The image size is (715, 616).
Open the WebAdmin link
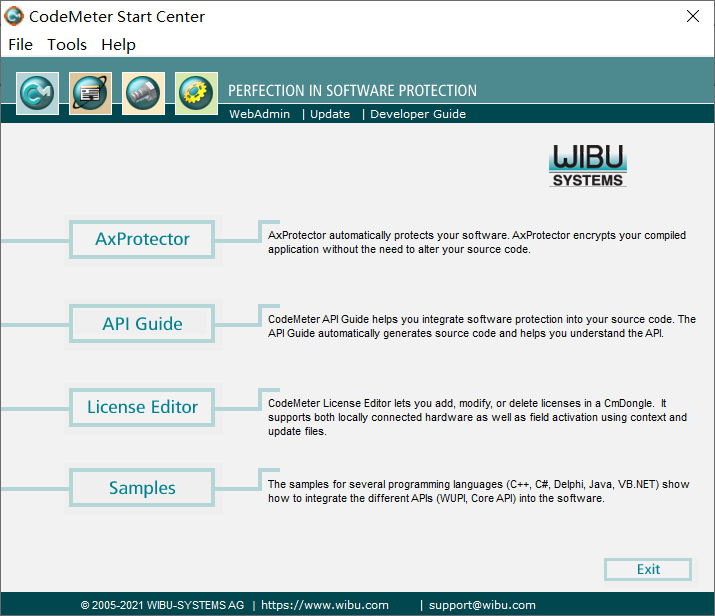point(260,114)
